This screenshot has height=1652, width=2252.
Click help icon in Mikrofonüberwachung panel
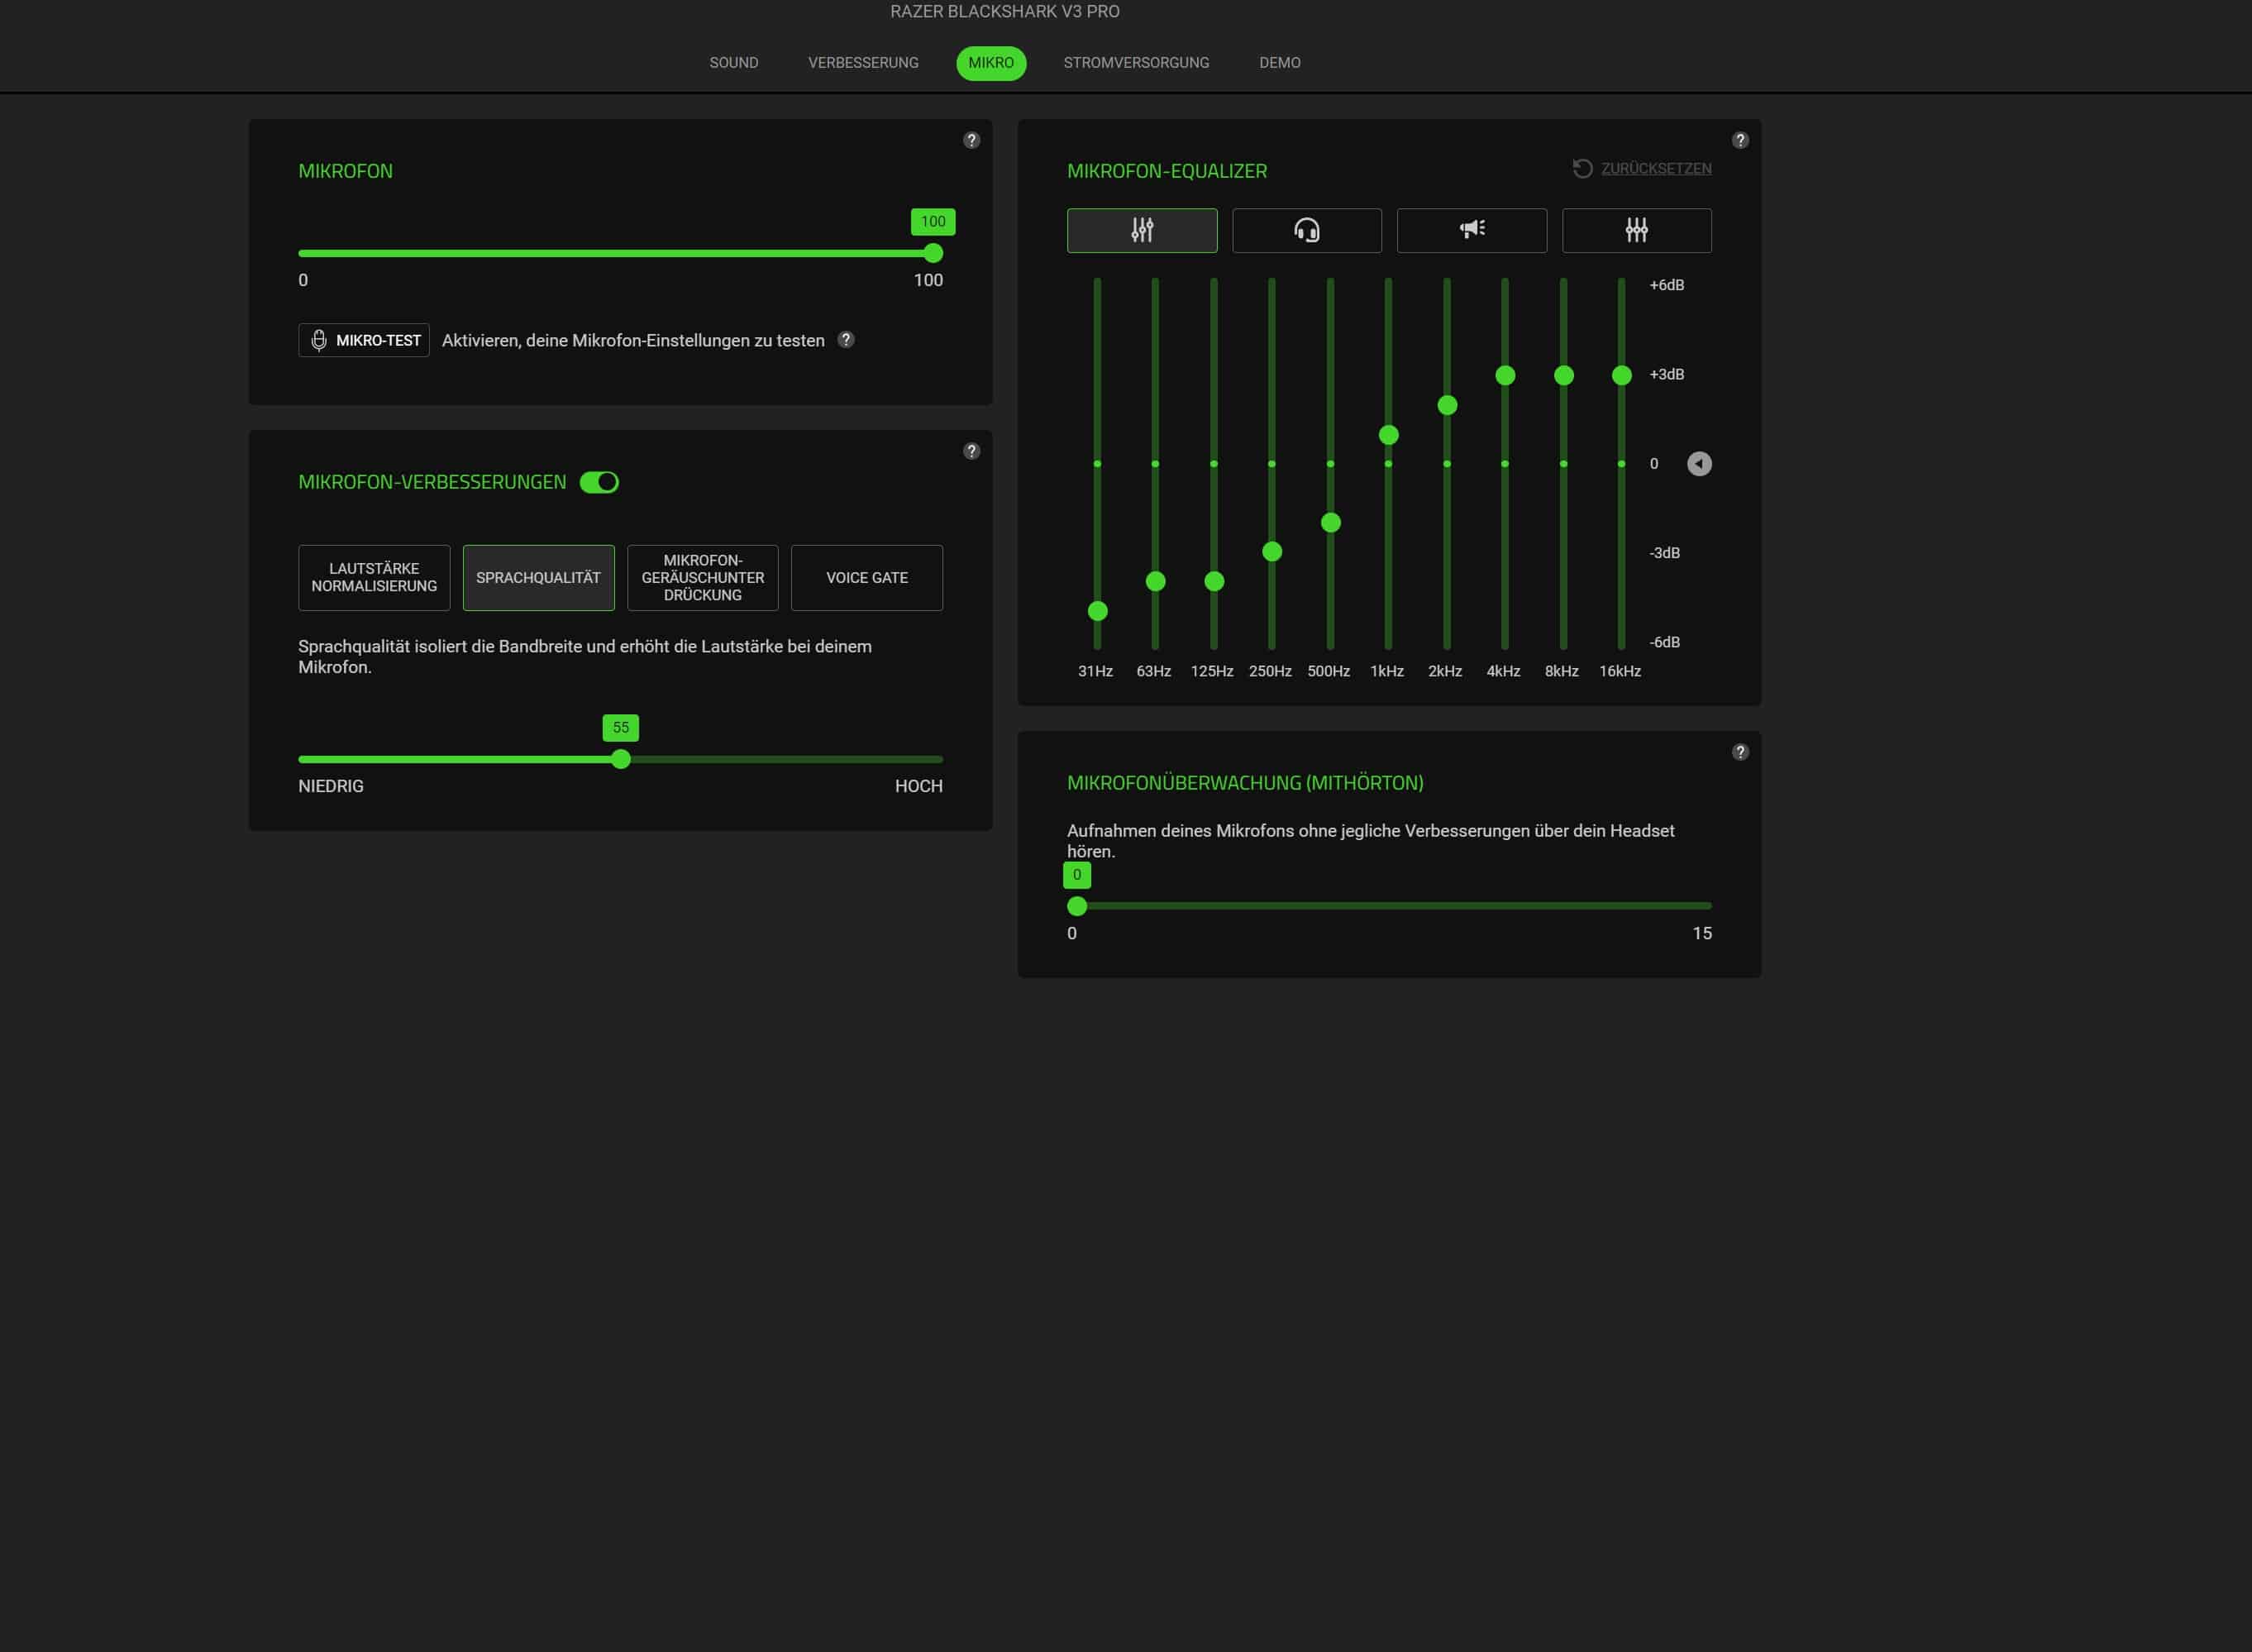1740,752
